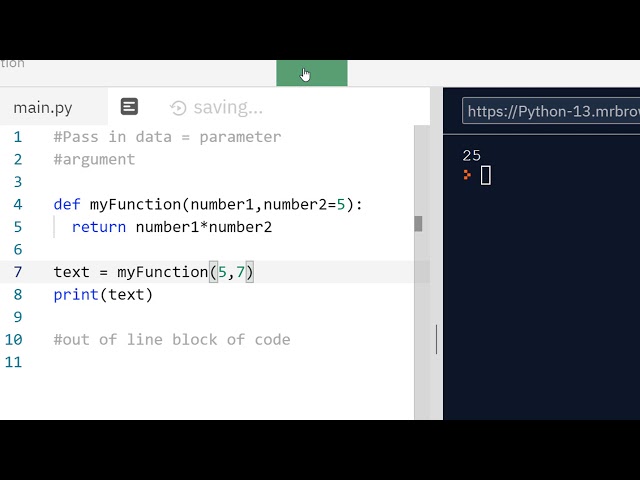Click the pane divider handle between editor and console
Viewport: 640px width, 480px height.
[x=436, y=340]
